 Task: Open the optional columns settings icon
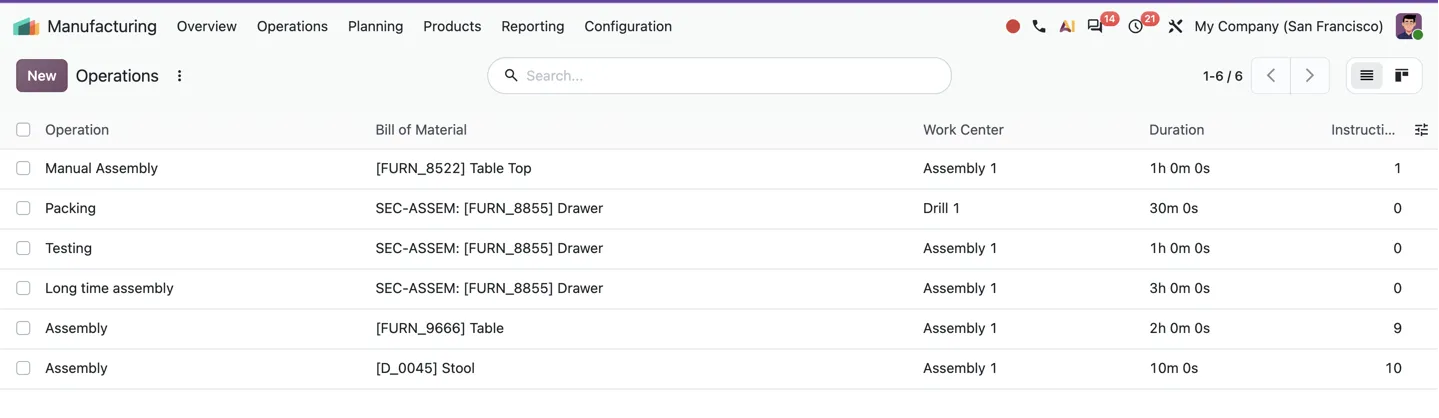click(1421, 130)
